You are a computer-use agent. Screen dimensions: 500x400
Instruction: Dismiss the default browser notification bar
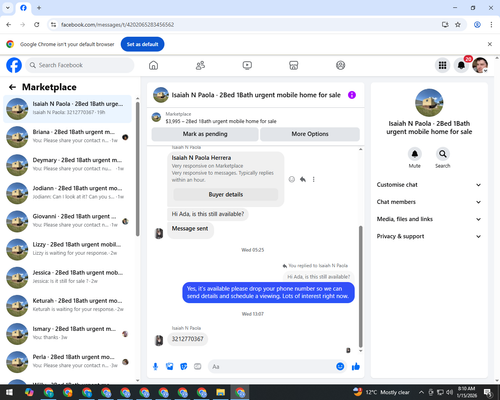pos(490,44)
